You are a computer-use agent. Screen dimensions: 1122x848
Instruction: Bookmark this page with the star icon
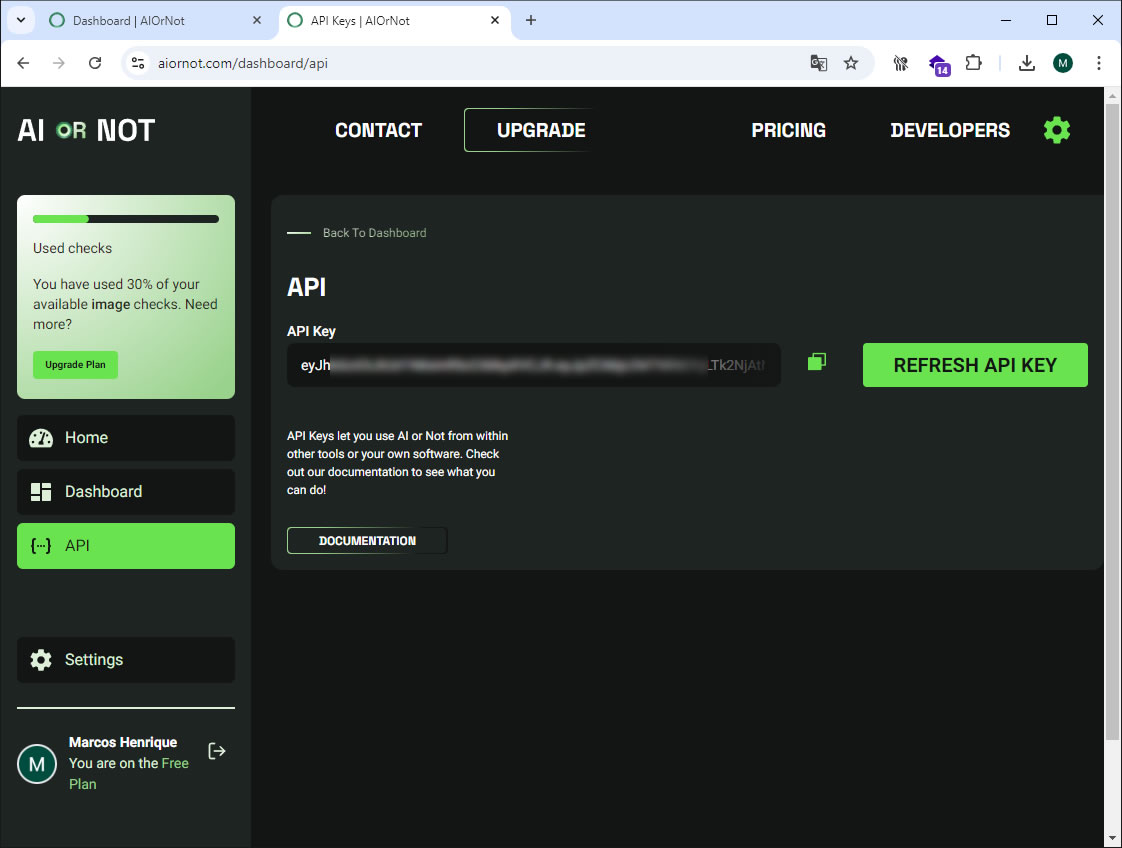tap(851, 63)
